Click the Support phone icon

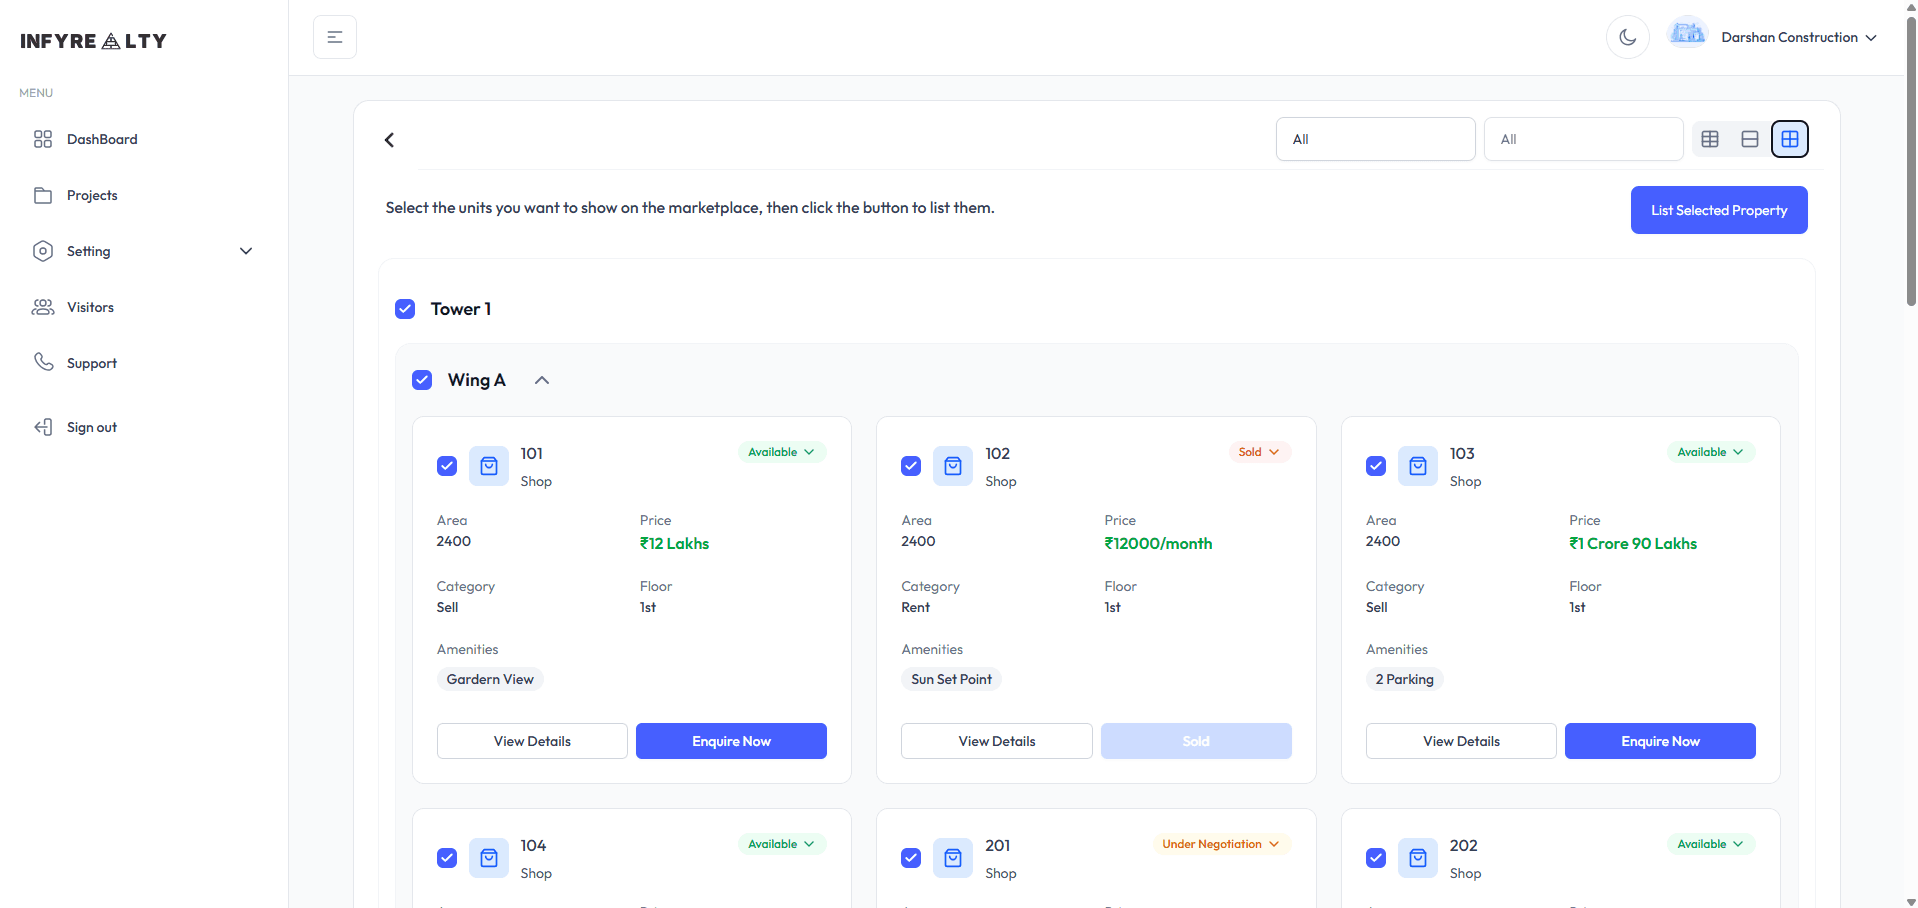pyautogui.click(x=43, y=362)
